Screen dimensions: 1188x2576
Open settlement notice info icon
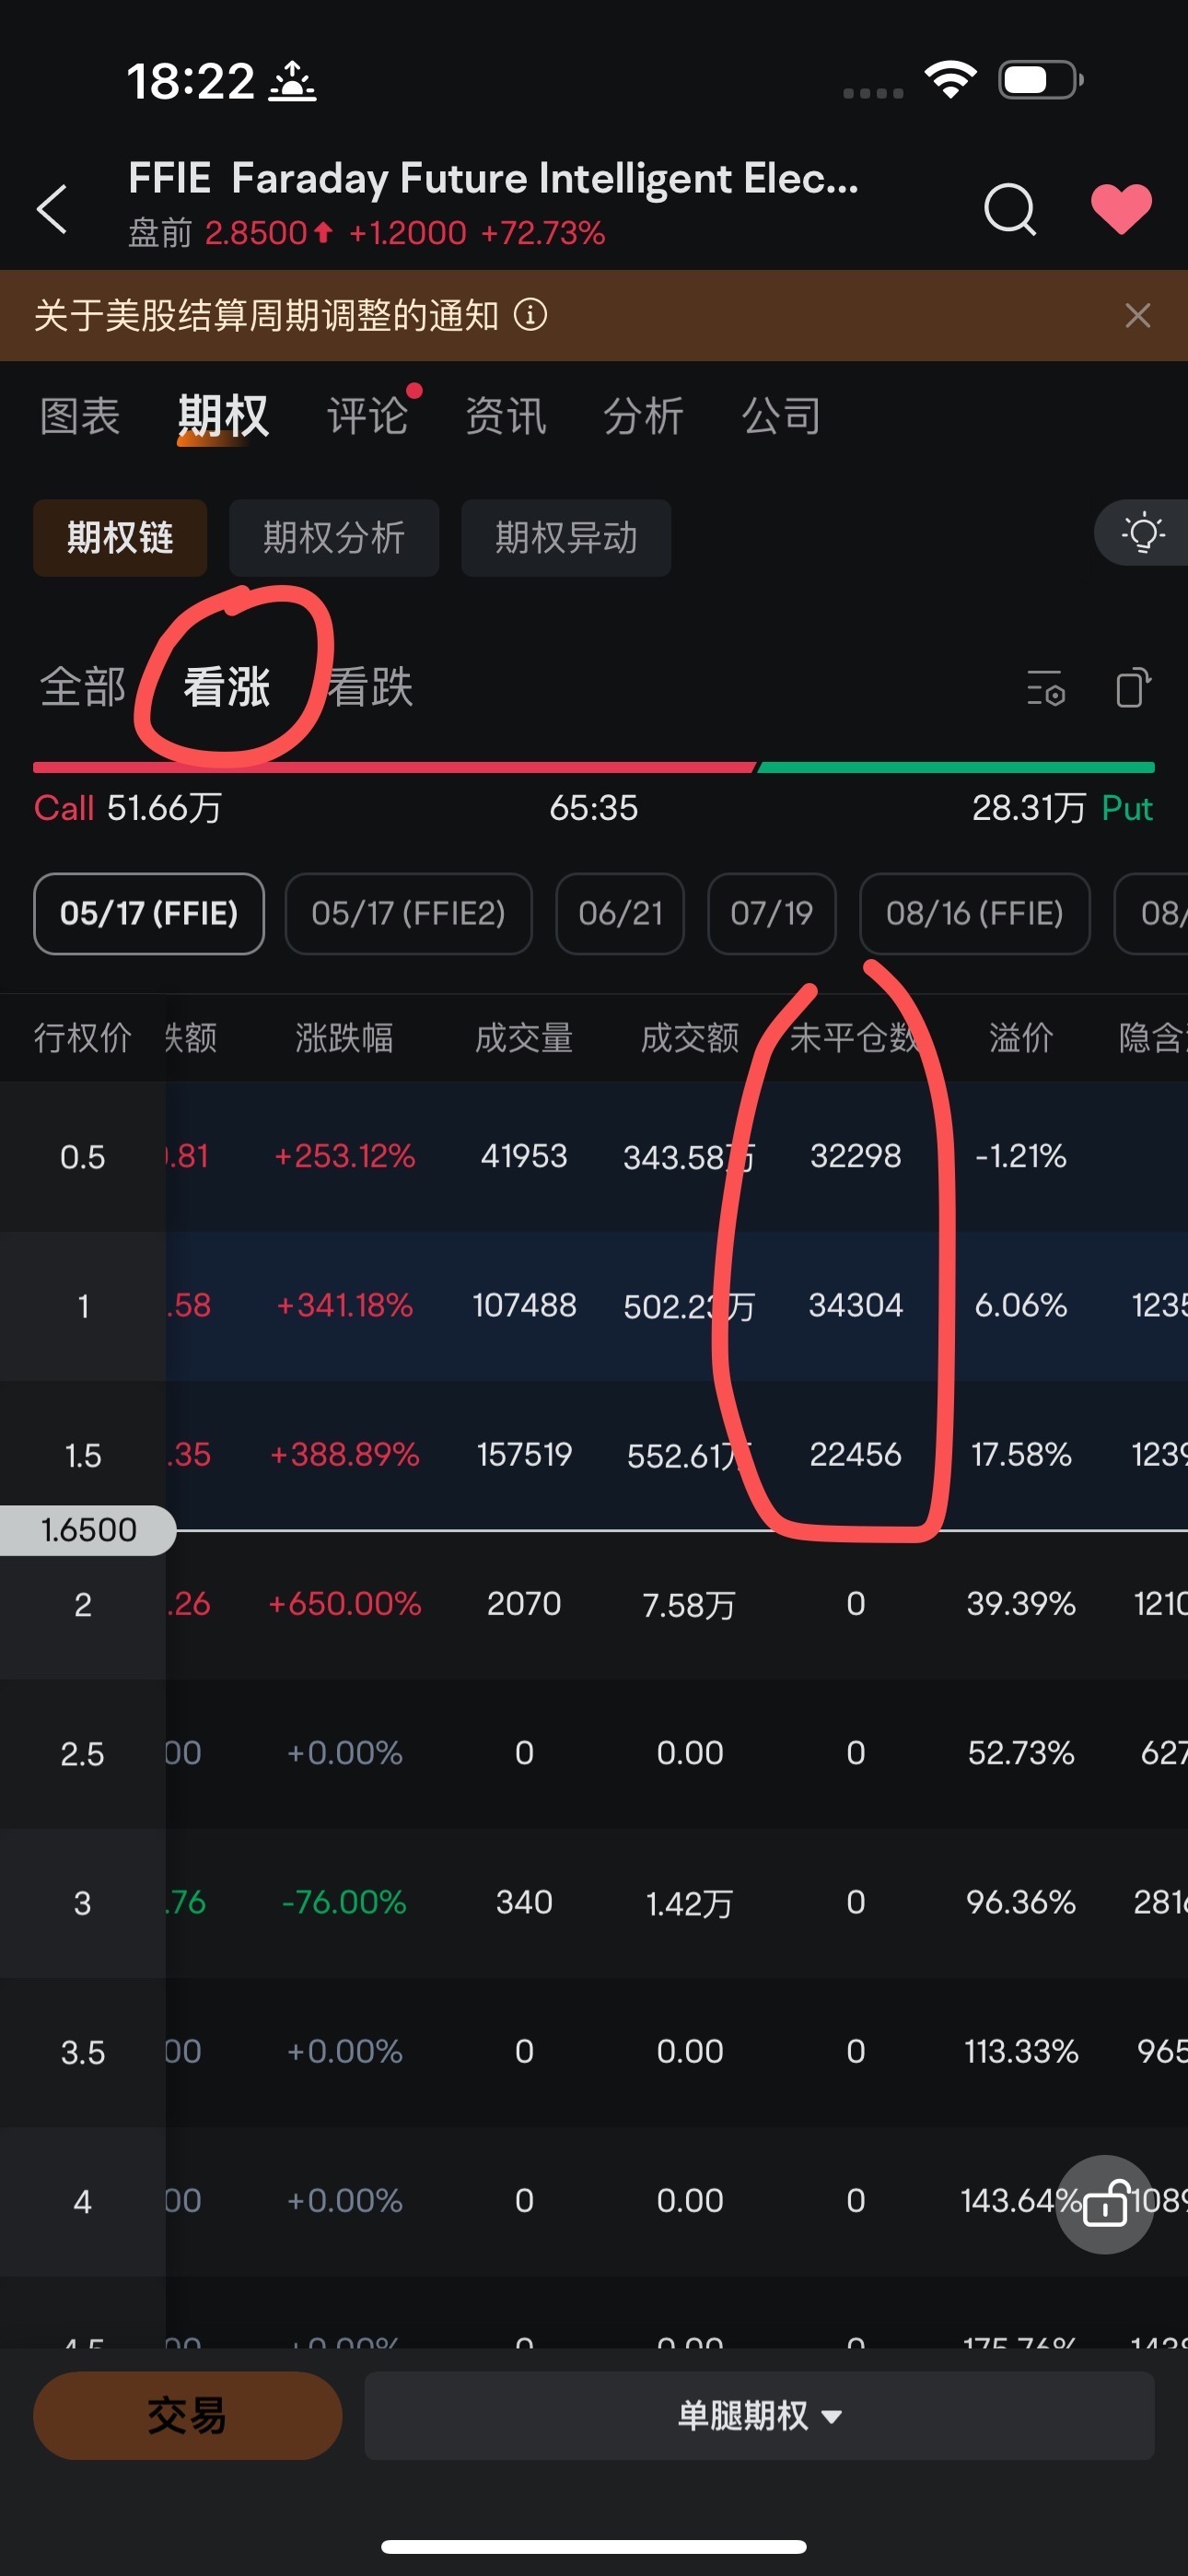pos(530,315)
